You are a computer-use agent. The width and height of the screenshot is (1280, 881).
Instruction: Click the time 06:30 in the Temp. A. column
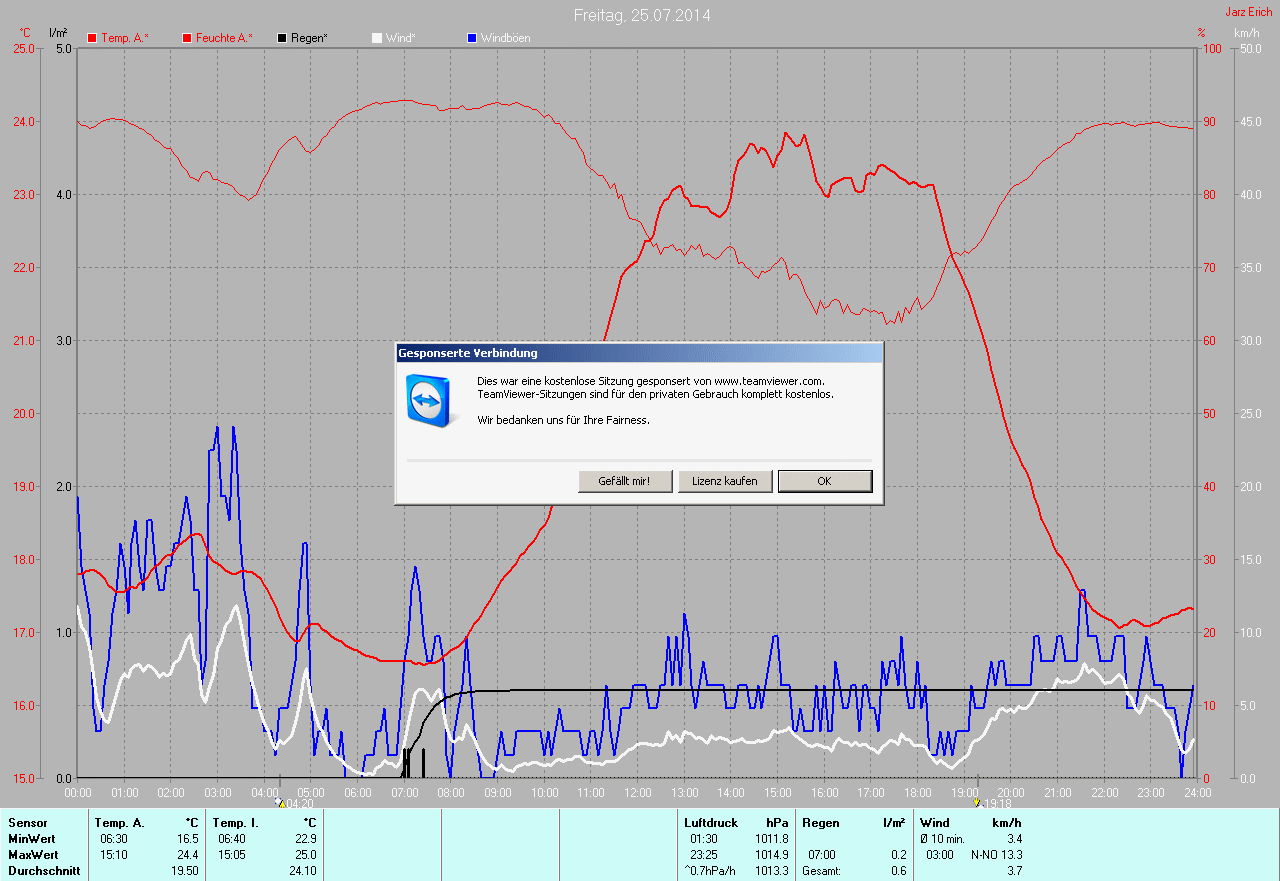coord(114,839)
